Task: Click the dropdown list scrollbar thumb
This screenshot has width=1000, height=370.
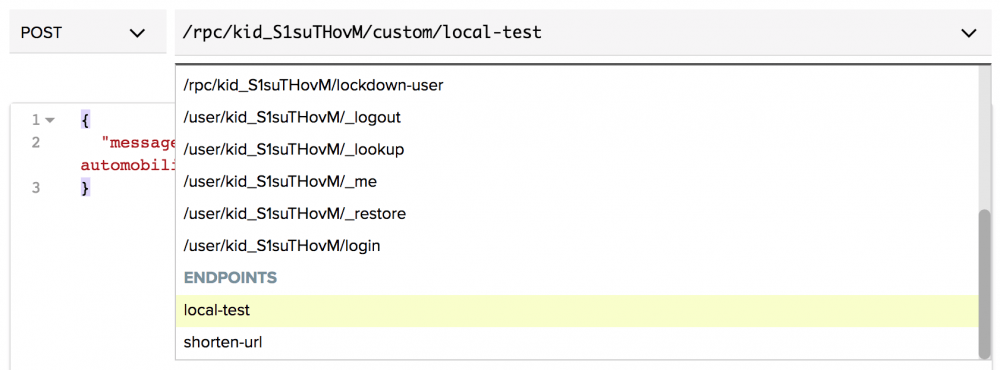Action: coord(985,283)
